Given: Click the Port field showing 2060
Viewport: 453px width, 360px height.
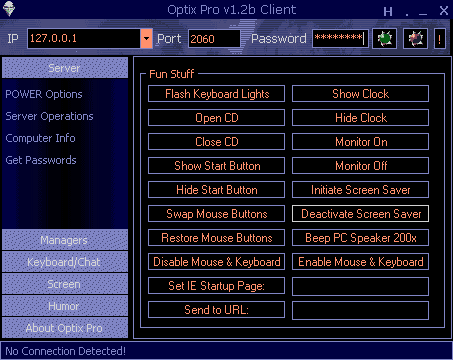Looking at the screenshot, I should (x=214, y=39).
